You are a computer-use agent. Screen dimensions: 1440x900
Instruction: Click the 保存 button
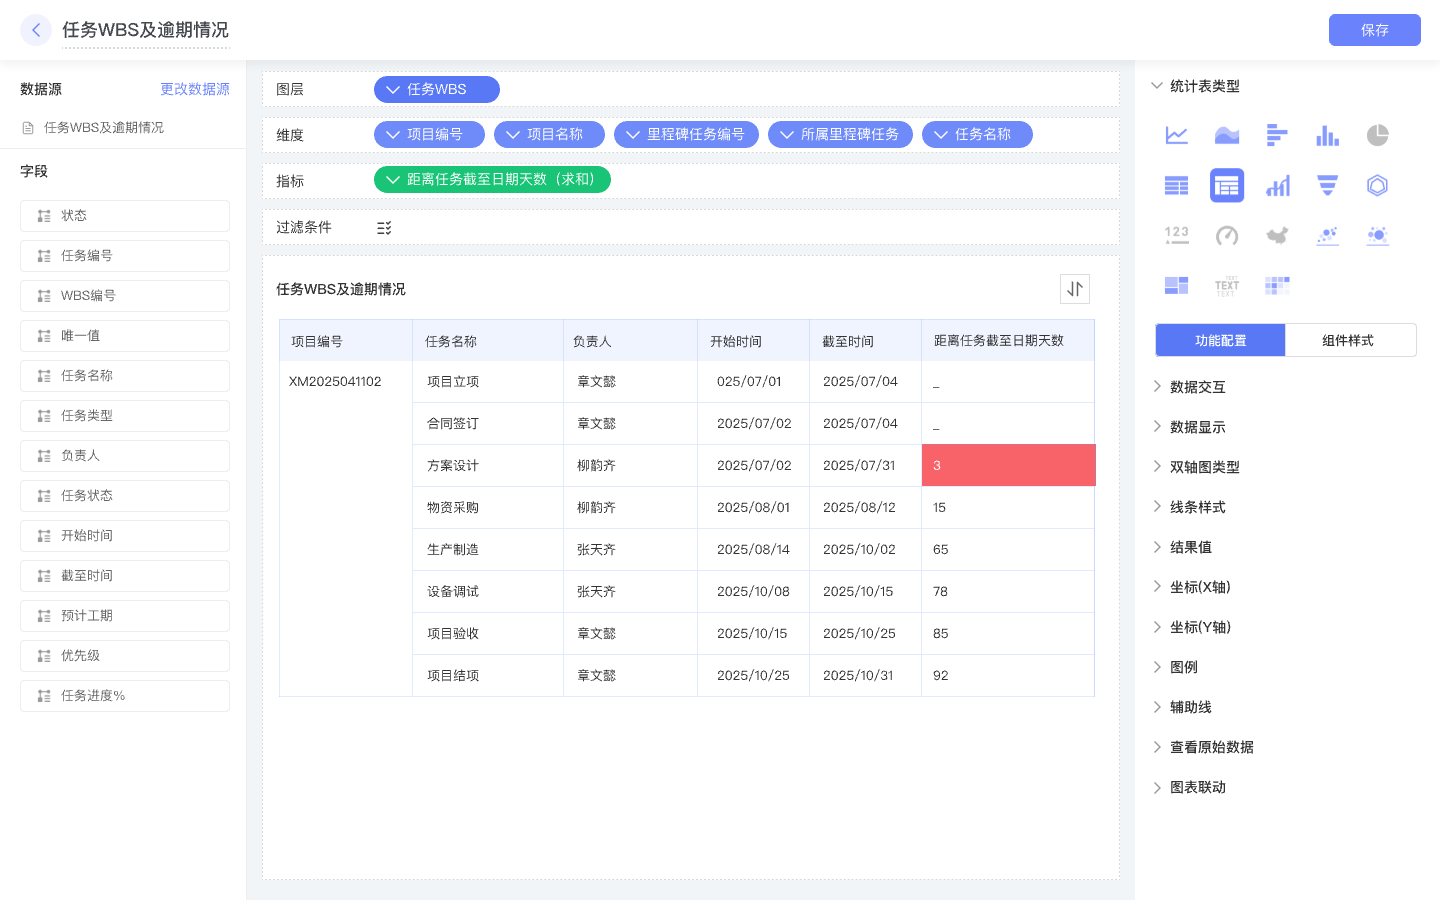[1374, 30]
